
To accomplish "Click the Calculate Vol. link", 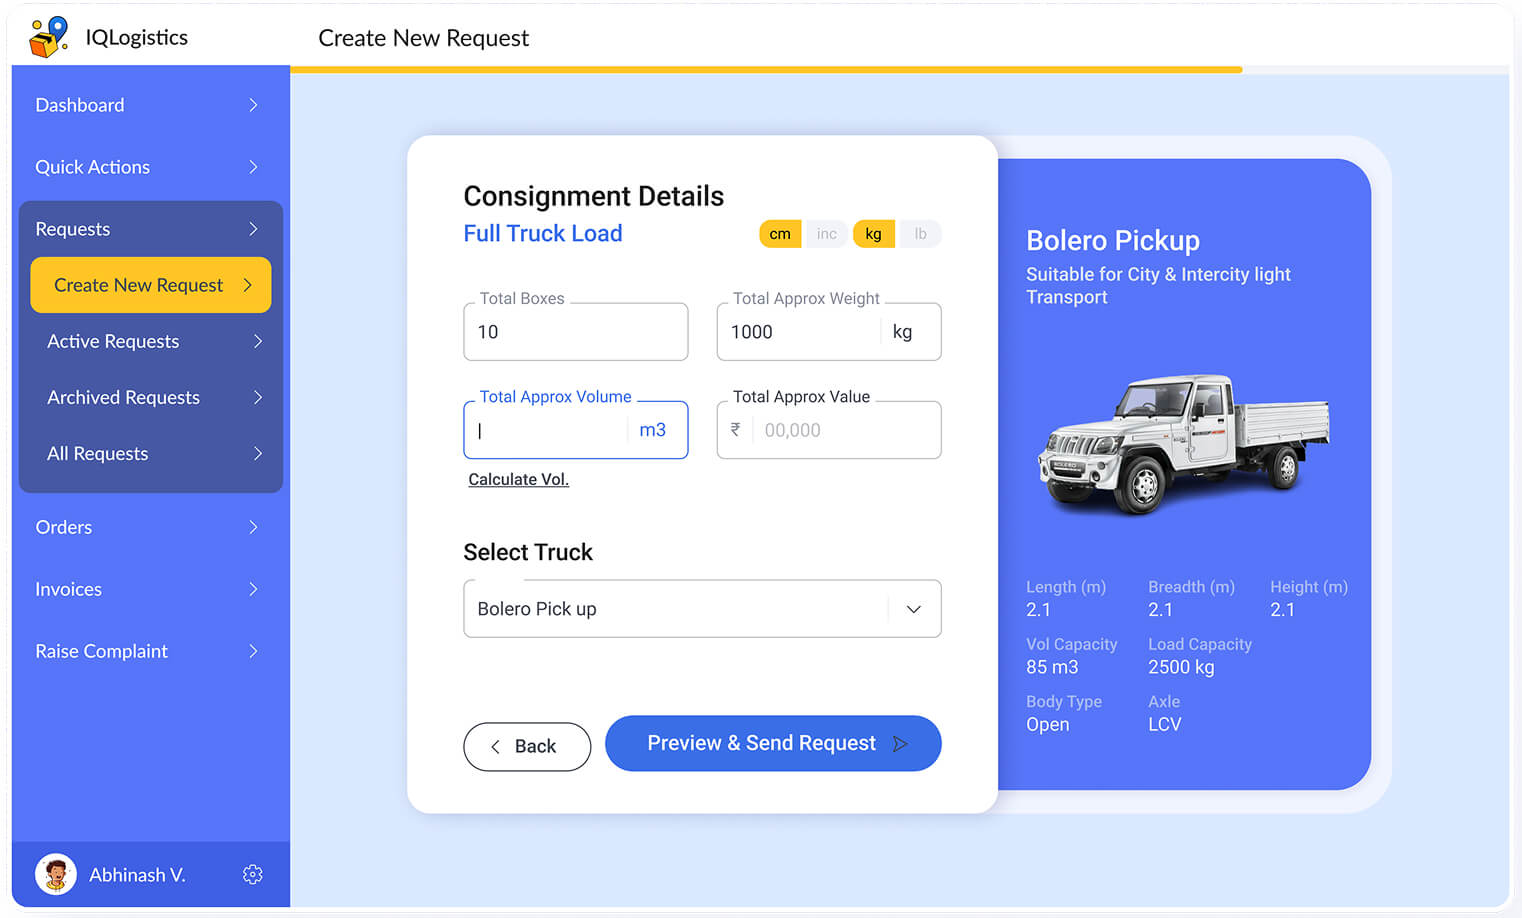I will point(518,479).
